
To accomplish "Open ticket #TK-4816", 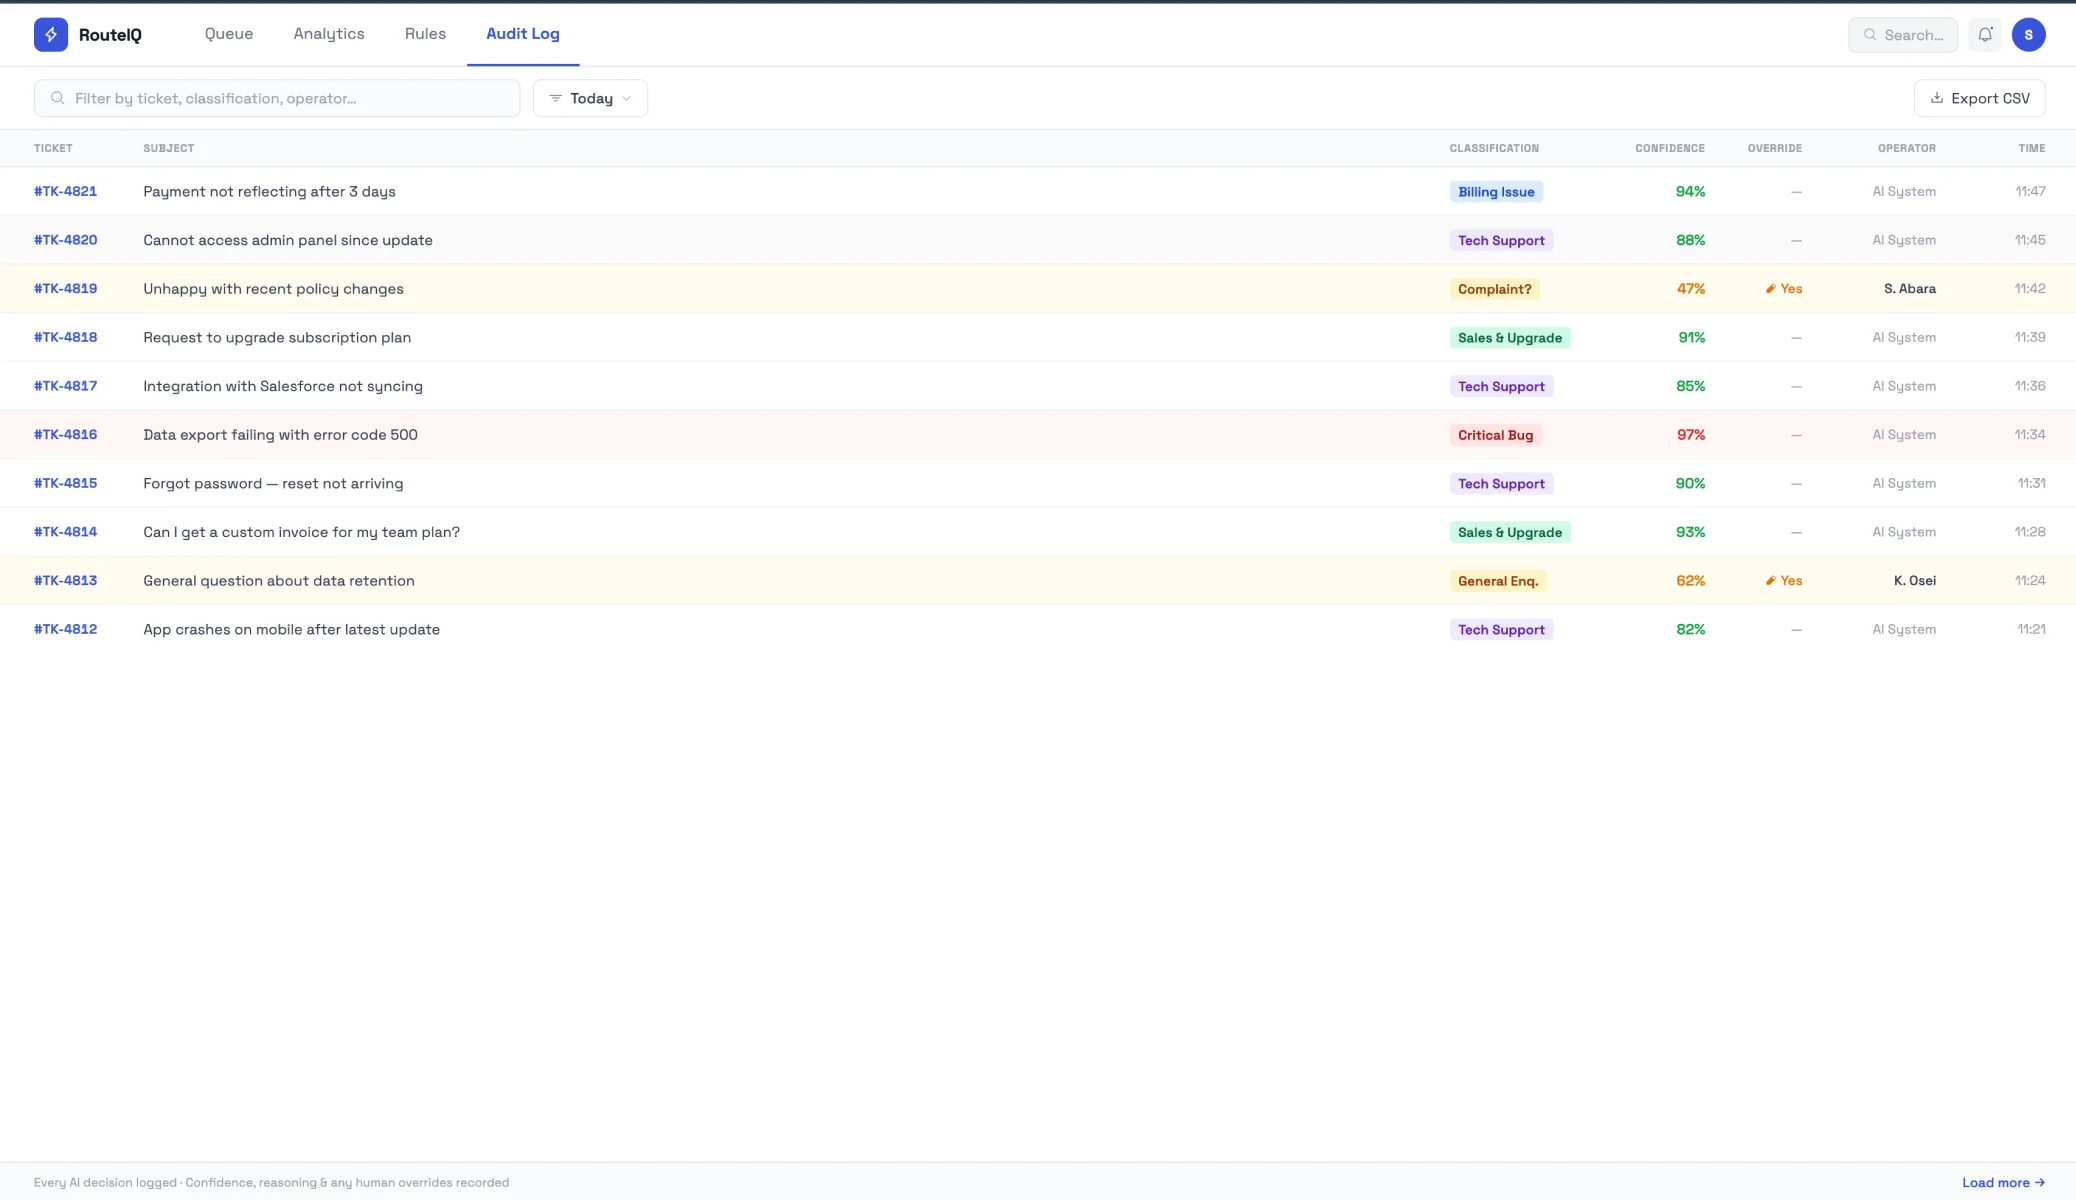I will [x=65, y=435].
